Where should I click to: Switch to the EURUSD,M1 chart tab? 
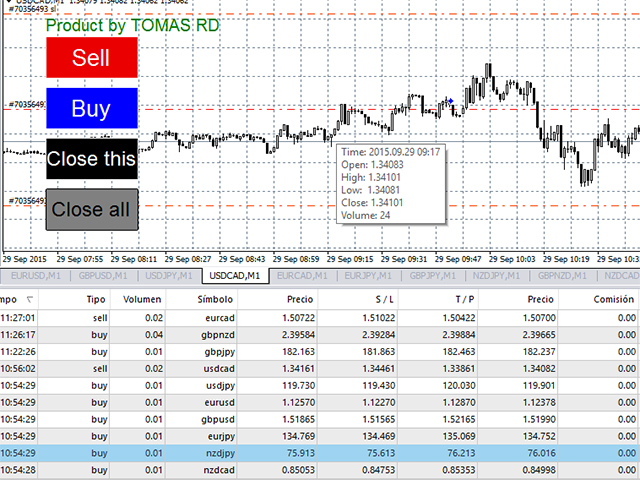point(36,276)
